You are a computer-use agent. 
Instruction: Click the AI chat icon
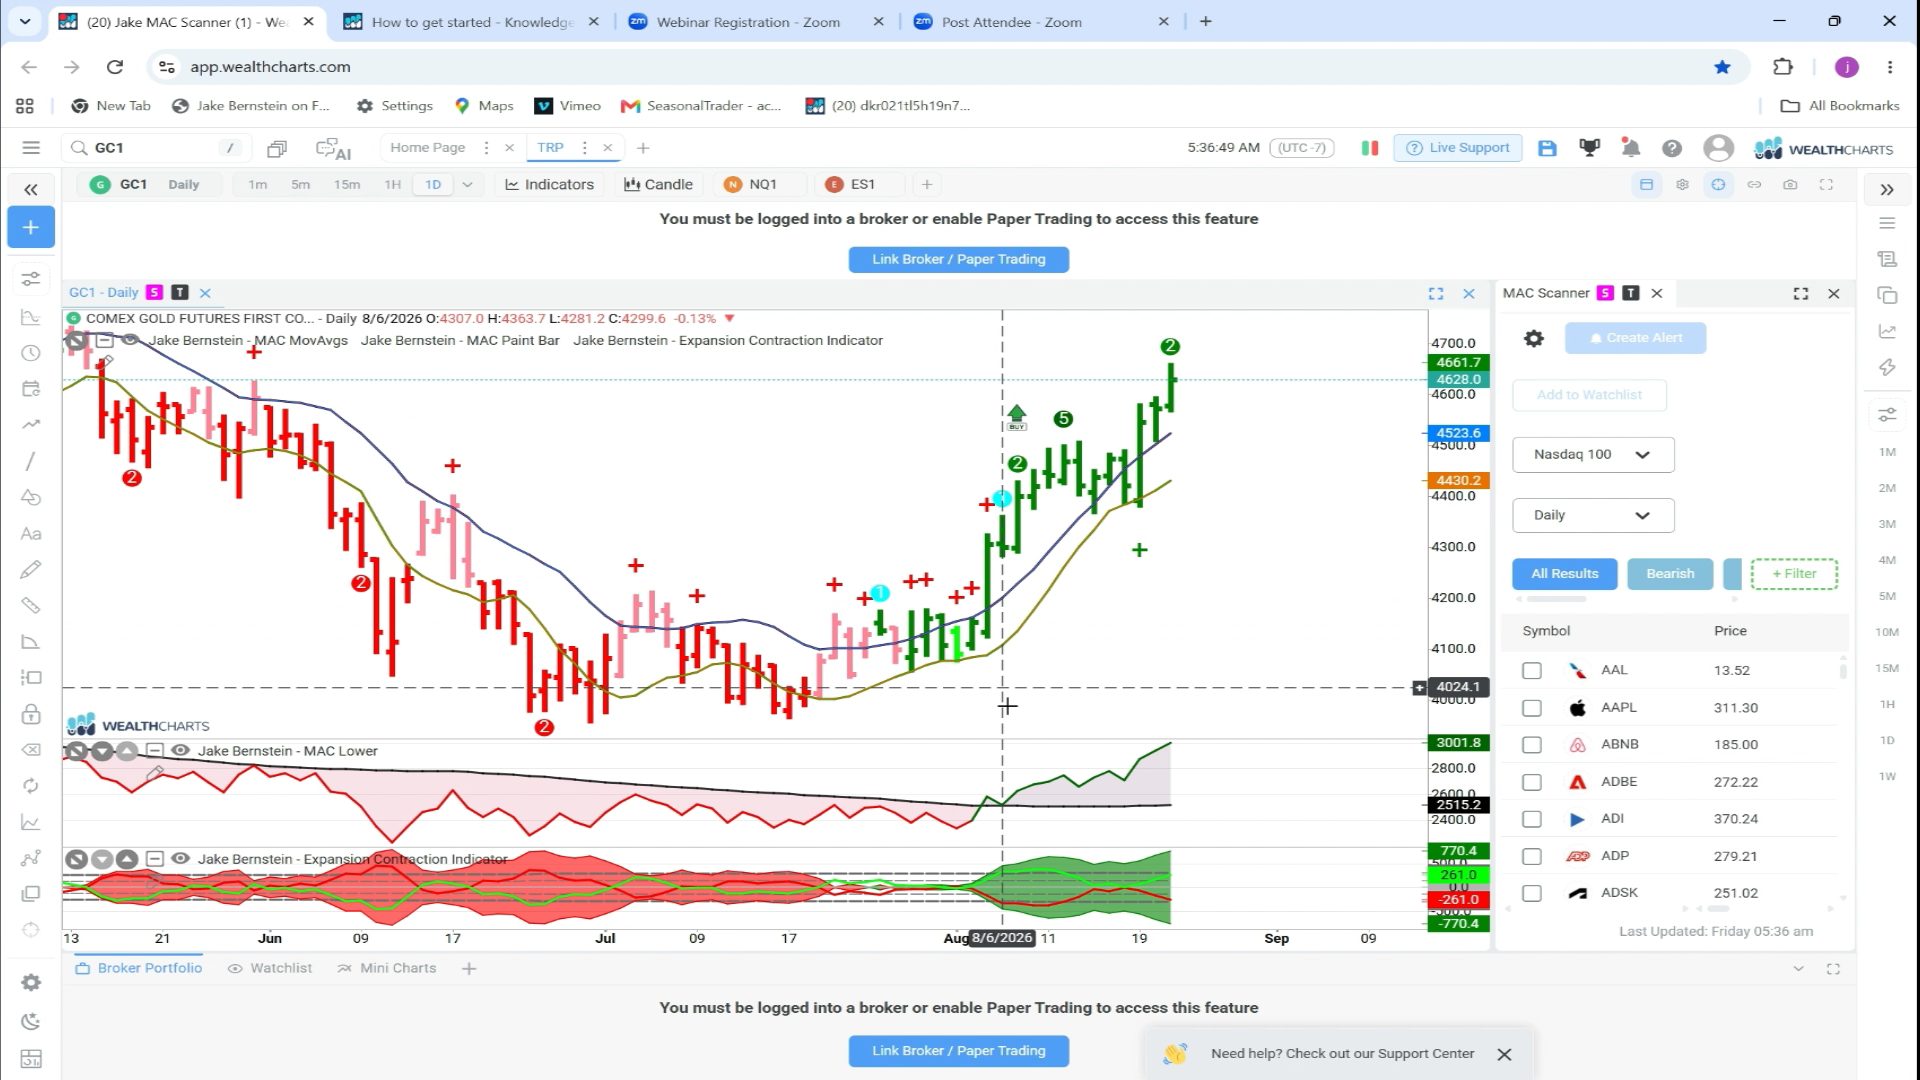(x=333, y=148)
